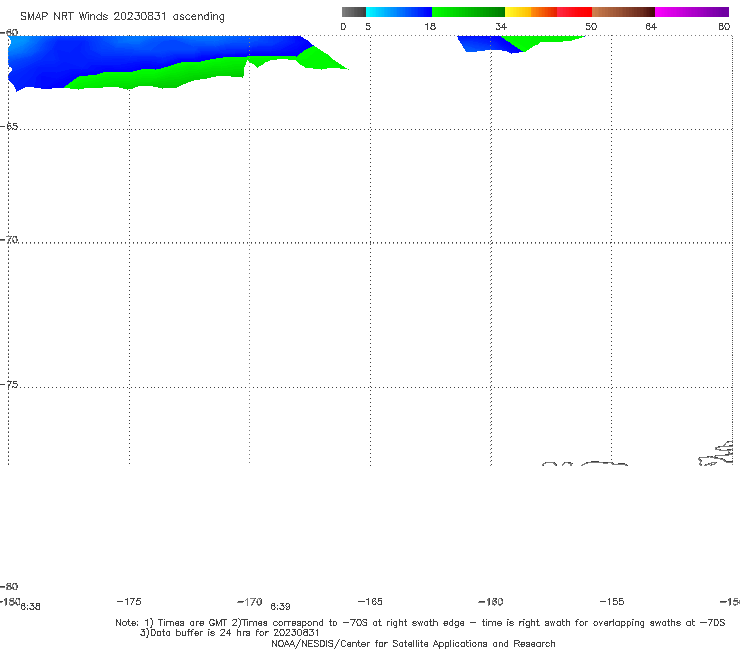Click the color bar value label '5'
Viewport: 740px width, 650px height.
tap(368, 27)
